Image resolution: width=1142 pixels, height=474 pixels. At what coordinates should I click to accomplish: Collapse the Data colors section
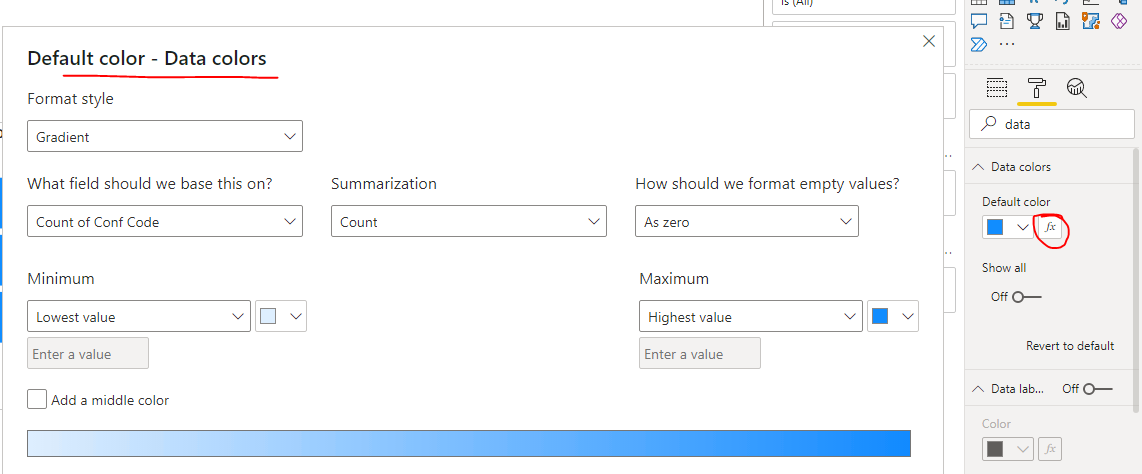[977, 167]
